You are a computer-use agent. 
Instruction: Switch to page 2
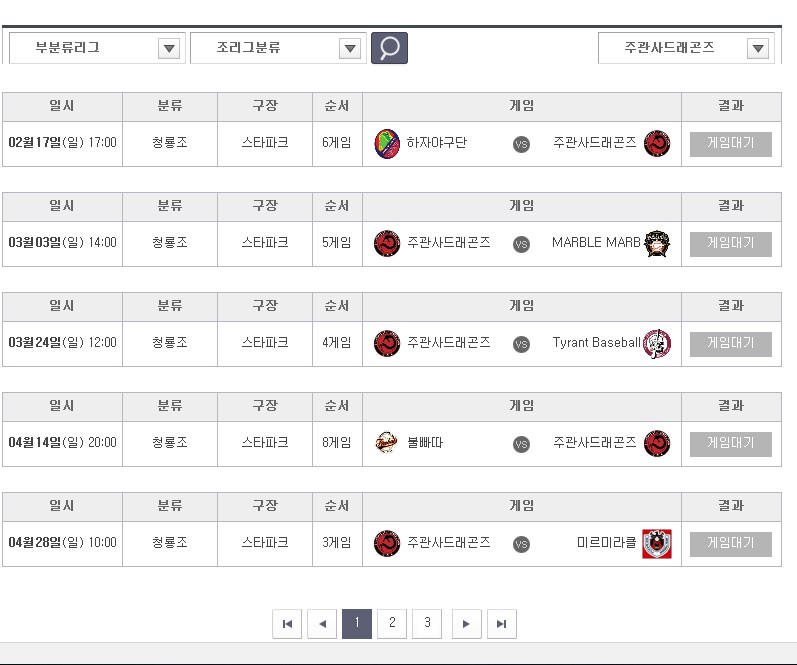(x=392, y=623)
